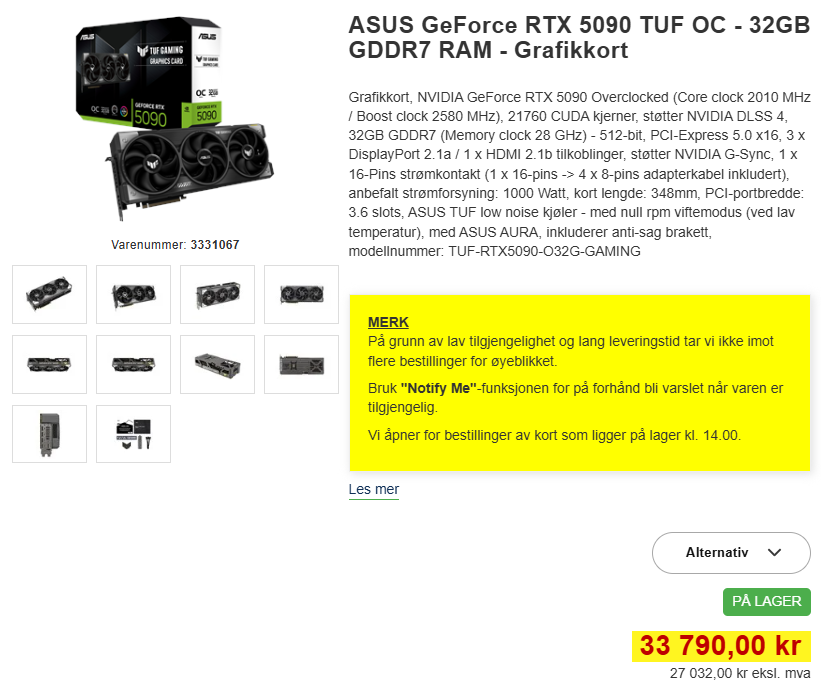Select box contents accessories thumbnail
The width and height of the screenshot is (821, 683).
point(134,434)
